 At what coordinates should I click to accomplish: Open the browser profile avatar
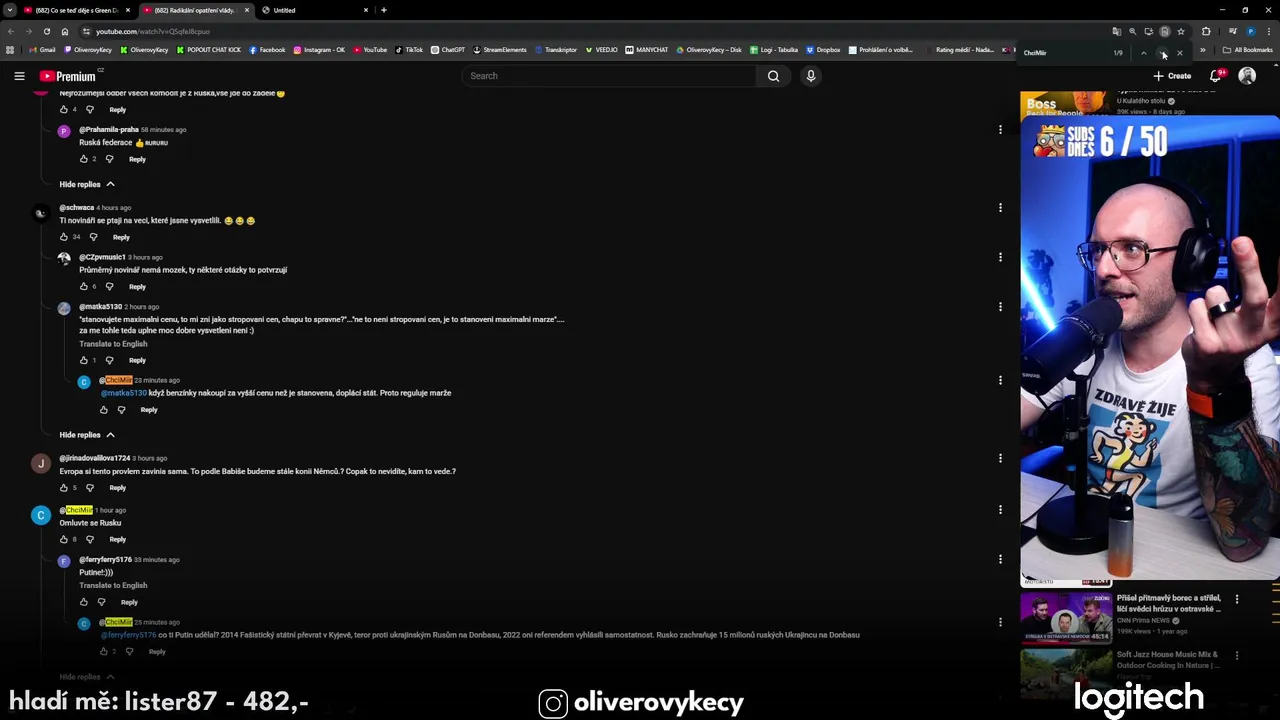[x=1251, y=31]
